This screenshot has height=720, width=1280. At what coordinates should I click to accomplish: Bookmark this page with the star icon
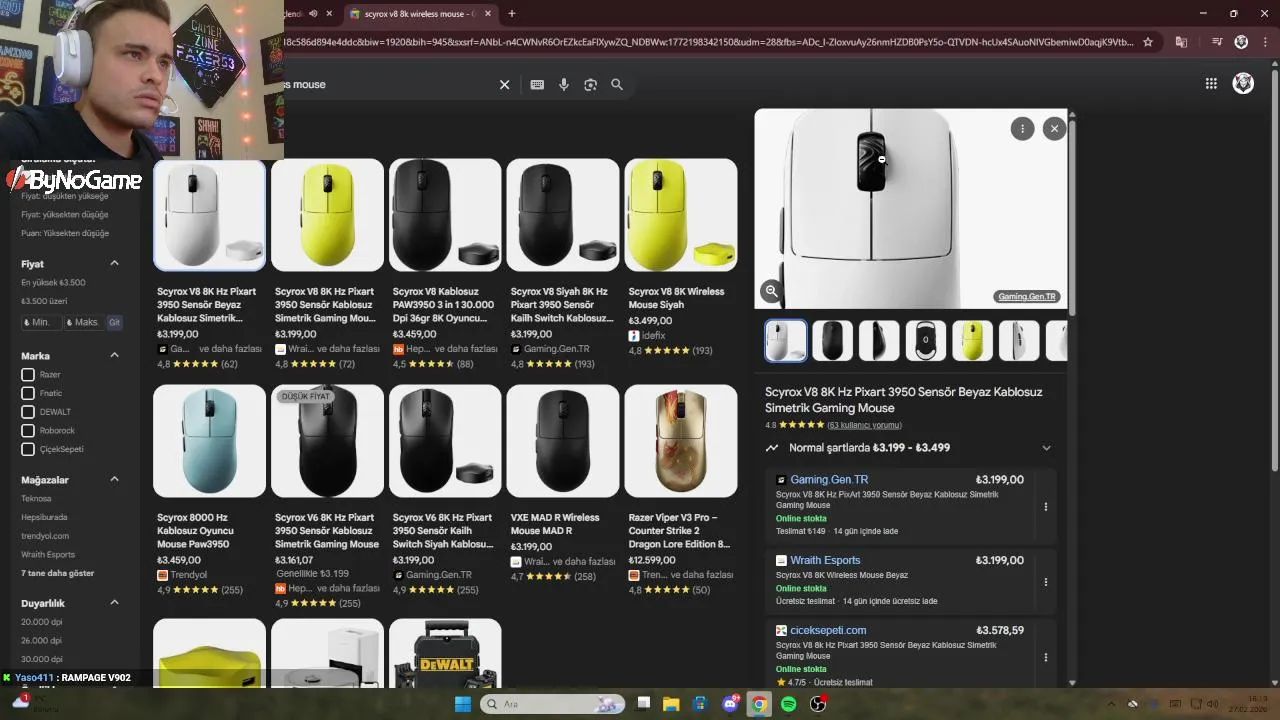point(1148,42)
